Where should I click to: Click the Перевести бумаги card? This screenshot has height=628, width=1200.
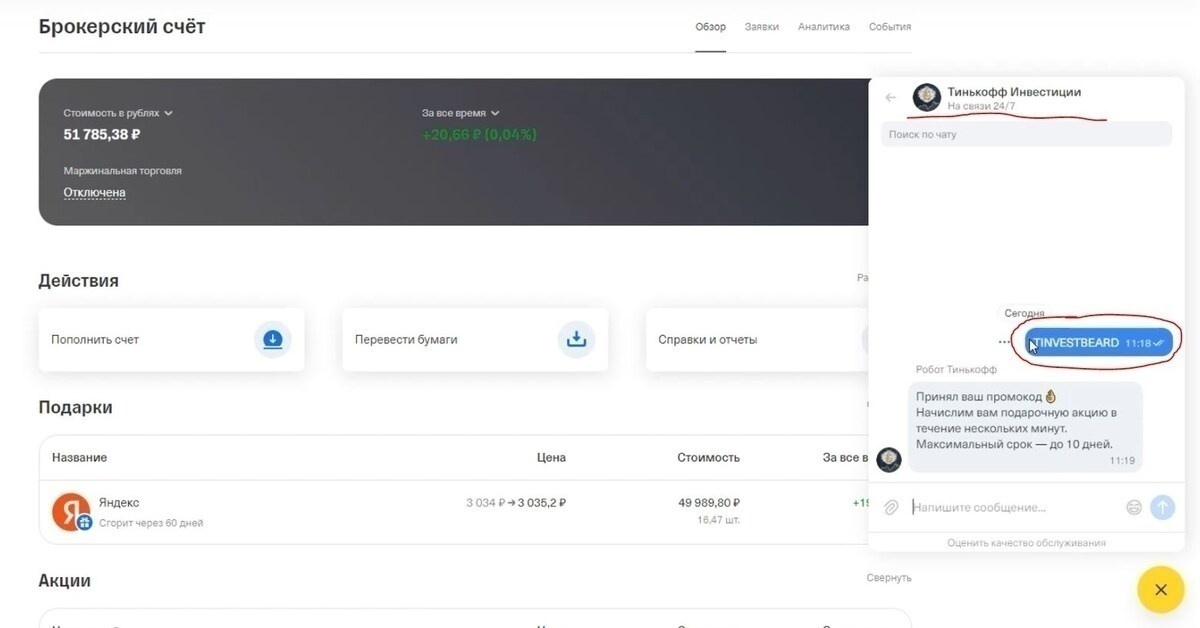click(x=475, y=340)
